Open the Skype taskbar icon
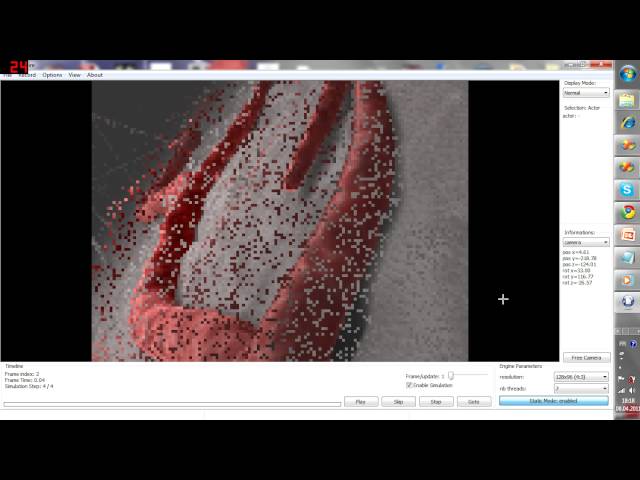640x480 pixels. 627,189
